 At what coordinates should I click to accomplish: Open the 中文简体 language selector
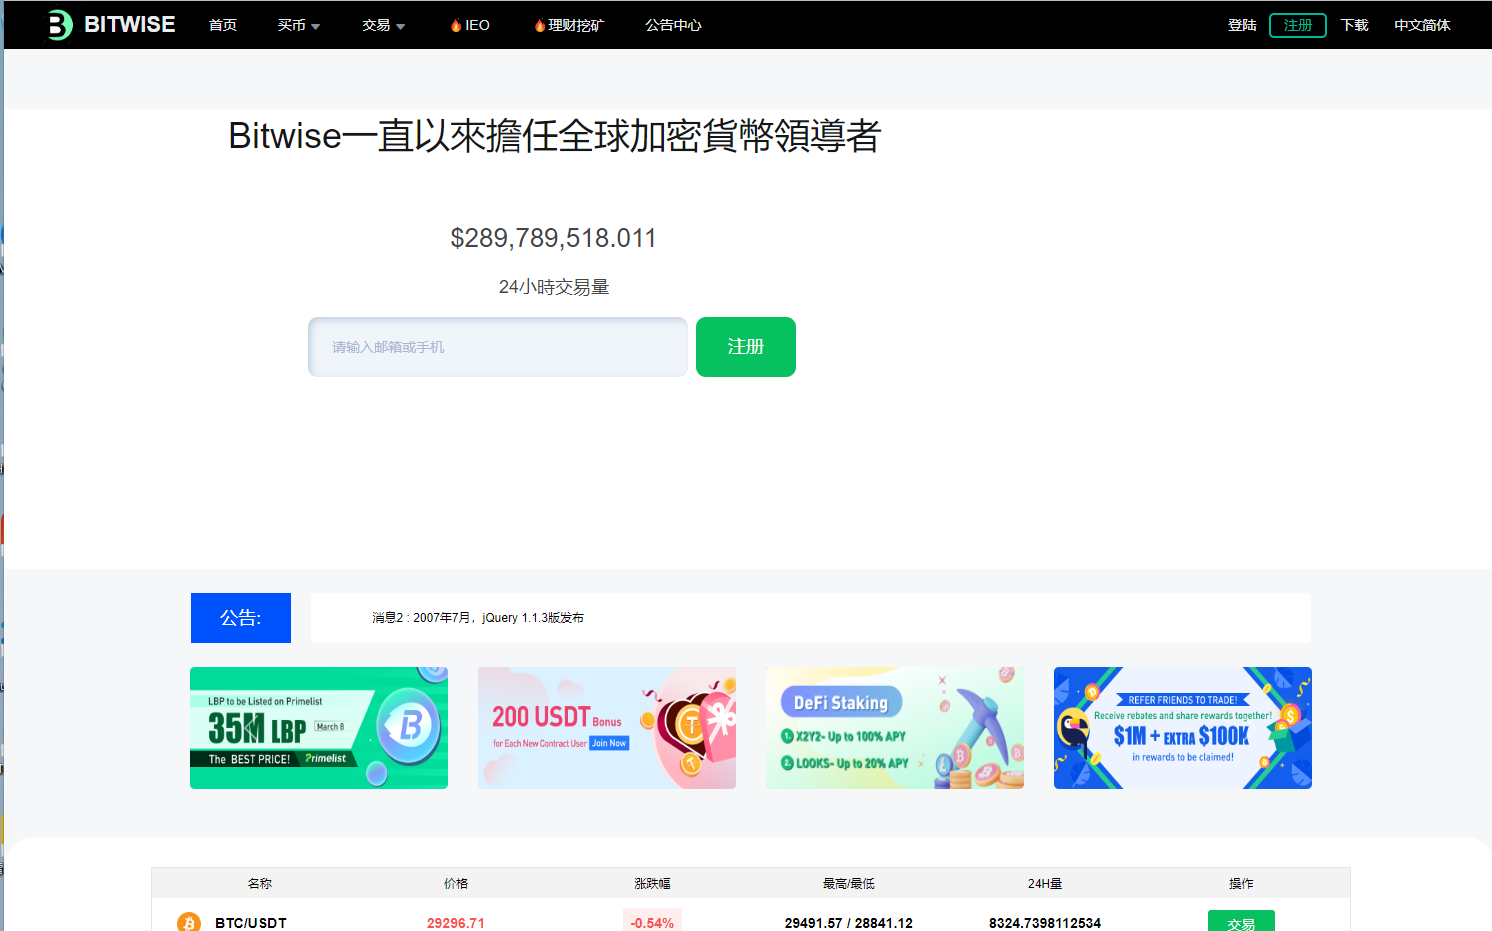(x=1421, y=26)
